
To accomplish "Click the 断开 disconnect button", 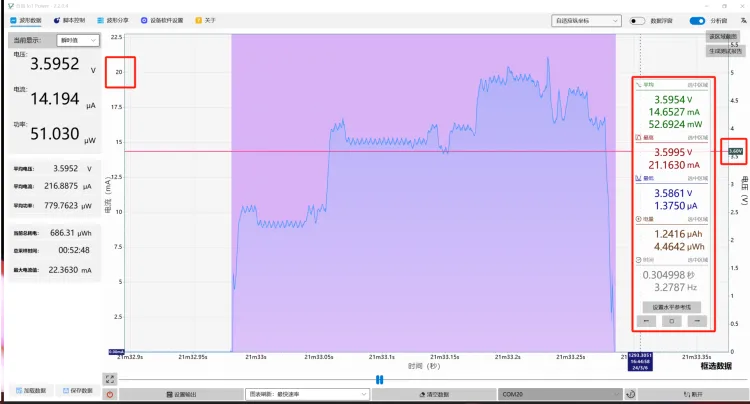I will tap(693, 394).
